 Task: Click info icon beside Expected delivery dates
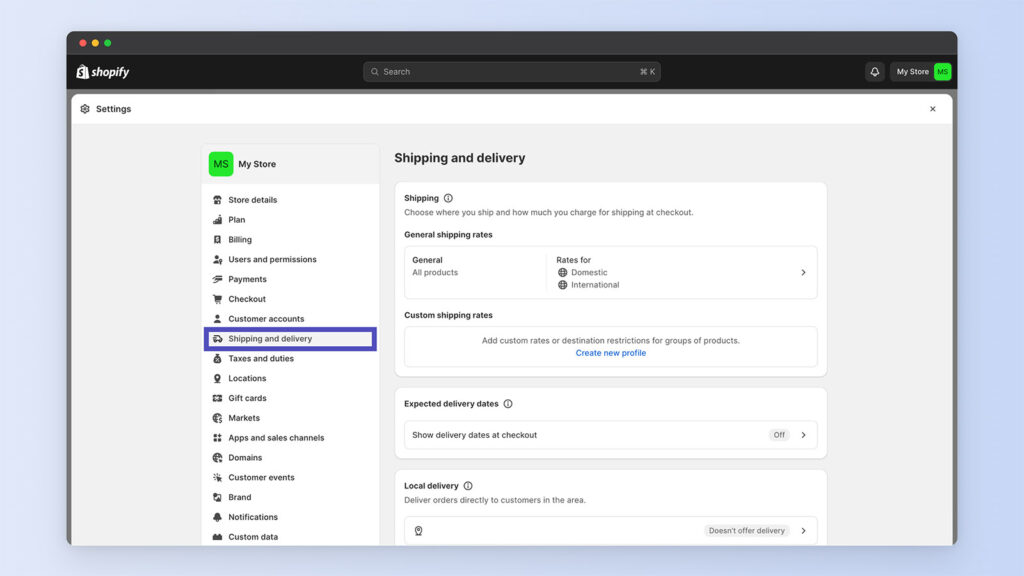point(508,404)
